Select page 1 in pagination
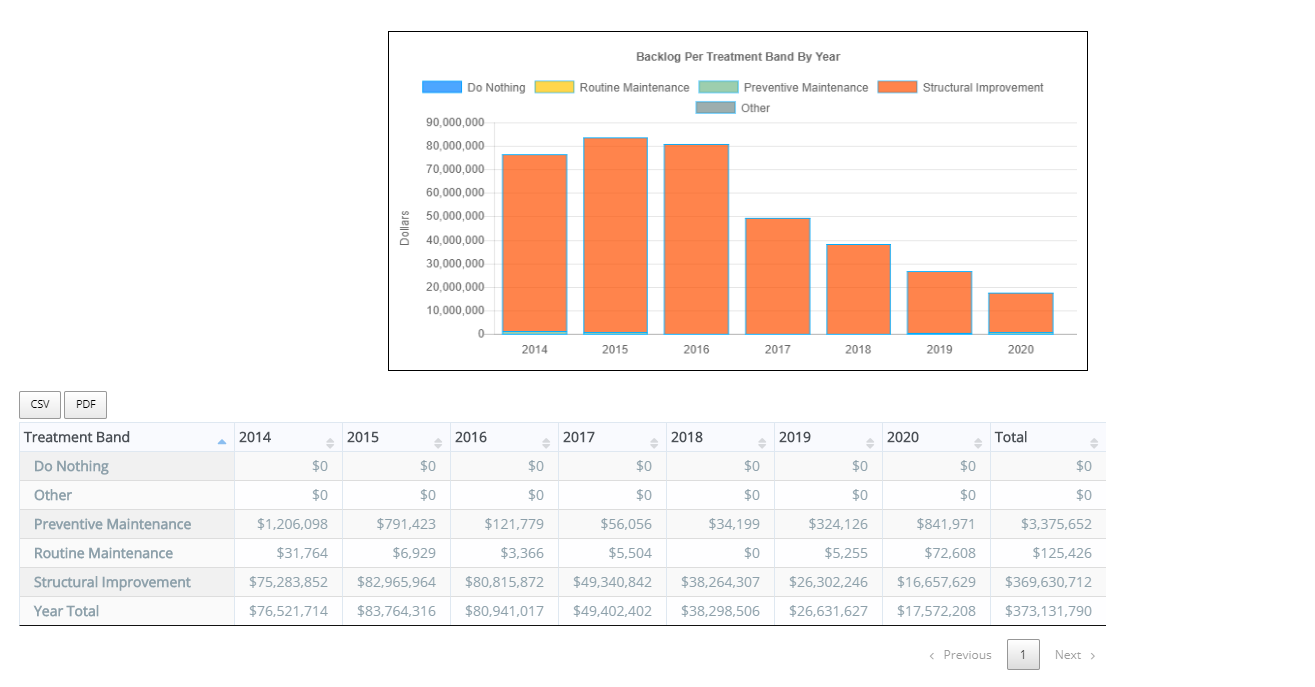The image size is (1315, 687). (1022, 655)
